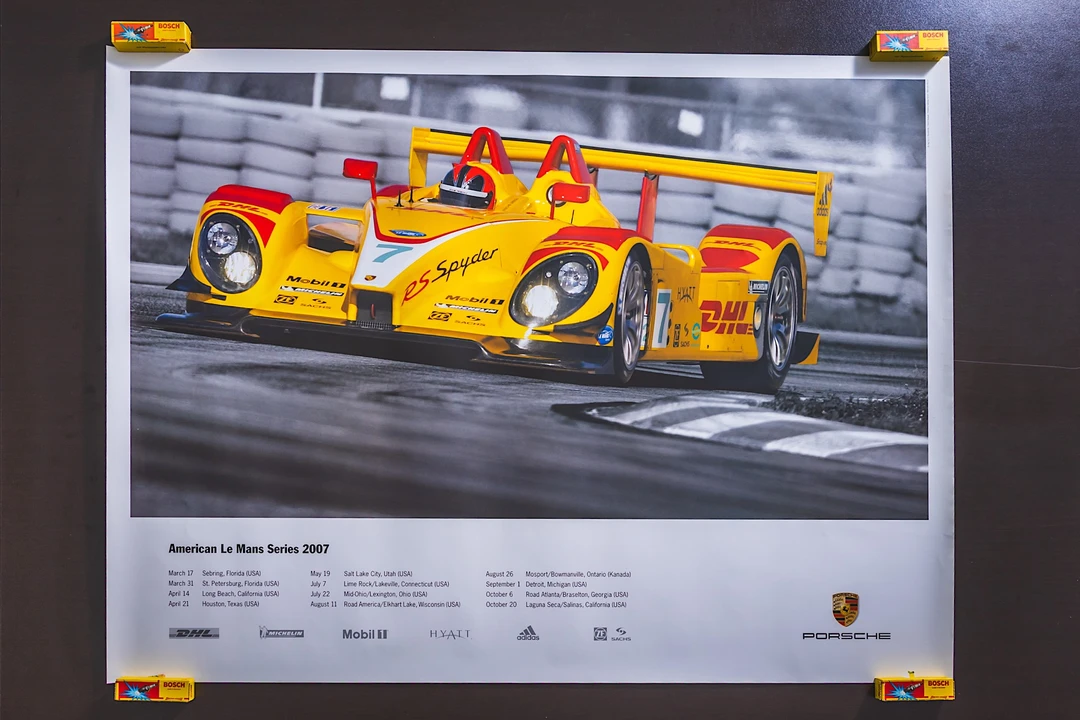Click "Laguna Seca/Salinas, California (USA)" text
Viewport: 1080px width, 720px height.
577,604
